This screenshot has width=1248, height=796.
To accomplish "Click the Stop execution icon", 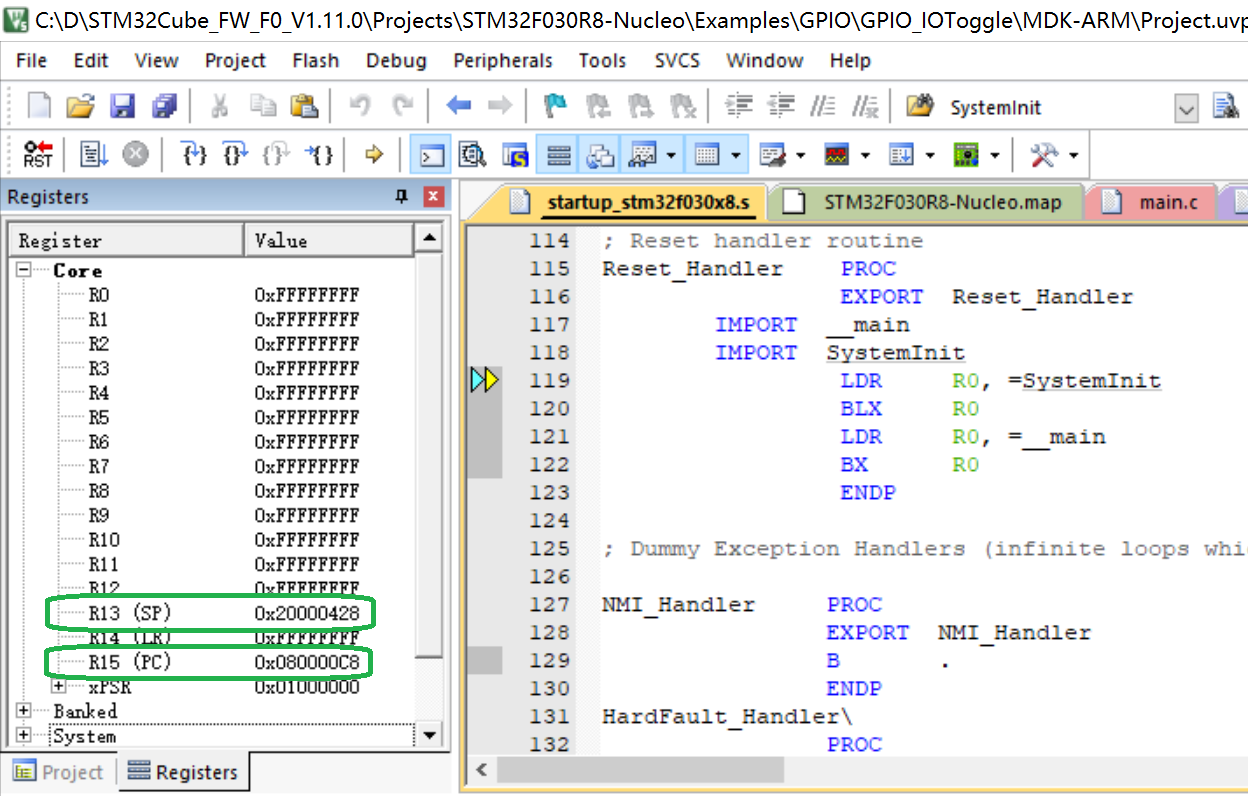I will (x=135, y=154).
